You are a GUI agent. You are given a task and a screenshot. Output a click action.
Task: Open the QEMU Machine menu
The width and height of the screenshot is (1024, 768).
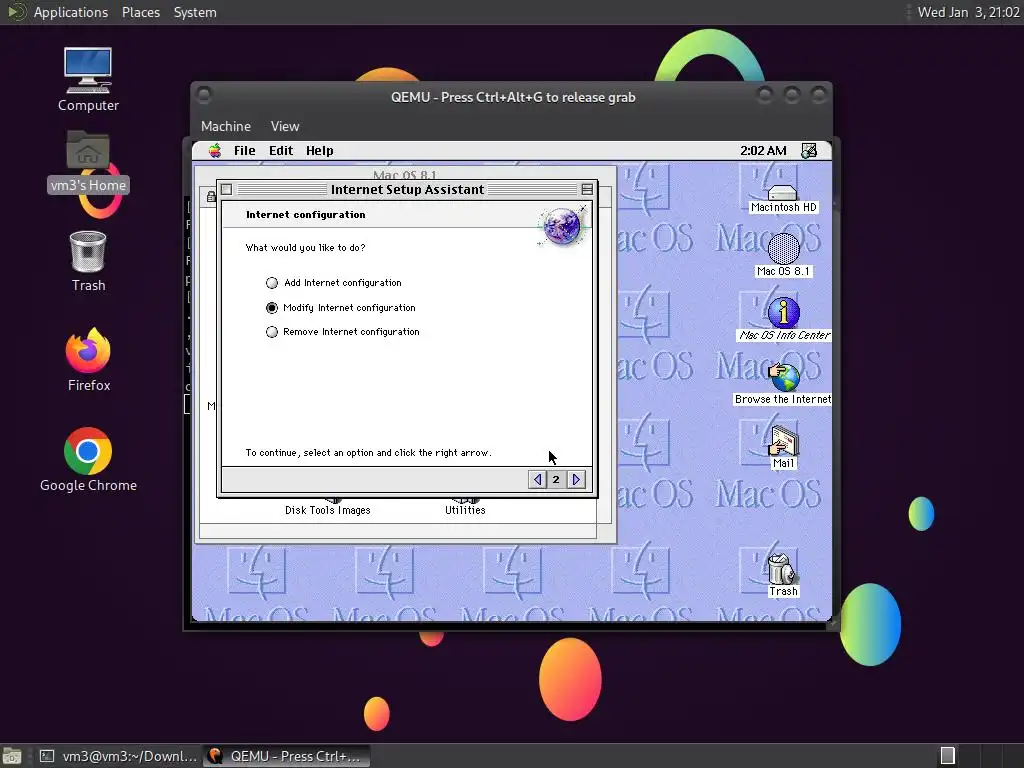[x=226, y=126]
